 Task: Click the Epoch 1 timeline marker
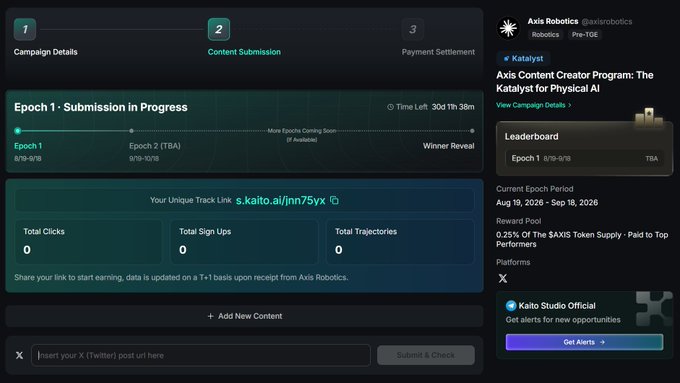pos(18,131)
